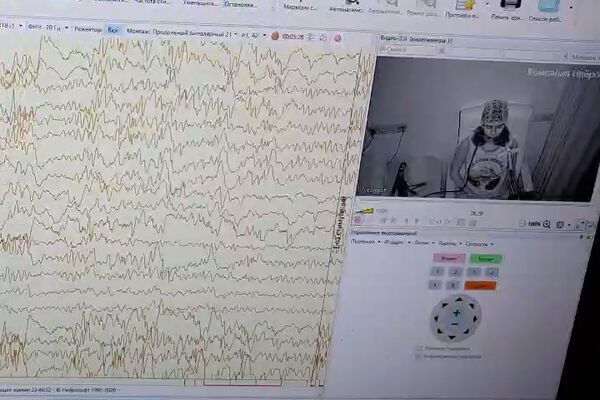Click the pink button in camera control panel
Screen dimensions: 600x400
[x=450, y=258]
